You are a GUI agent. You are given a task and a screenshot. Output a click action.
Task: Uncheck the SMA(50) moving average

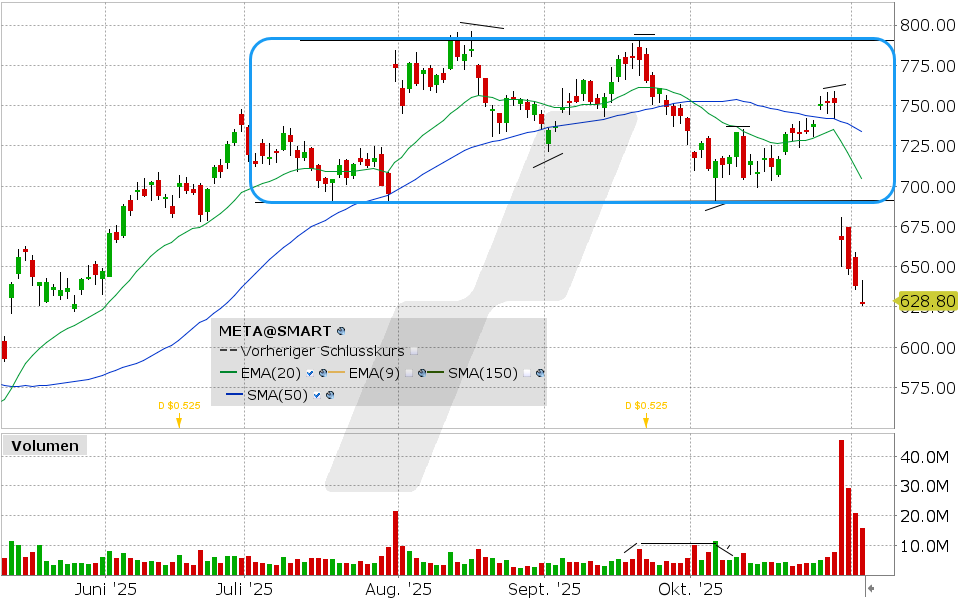316,395
